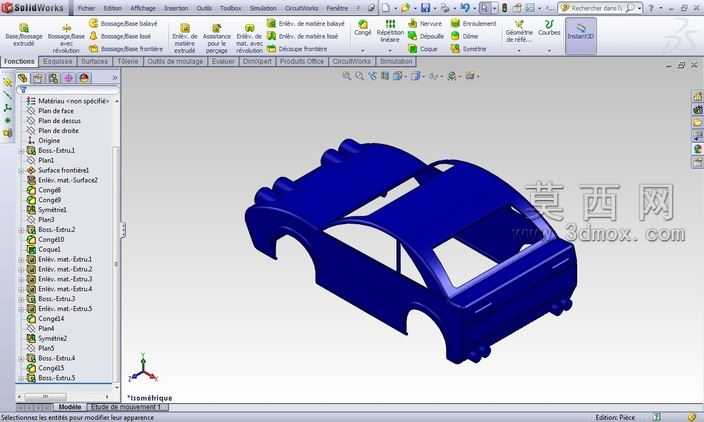Screen dimensions: 704x422
Task: Open the Insertion menu
Action: [x=176, y=8]
